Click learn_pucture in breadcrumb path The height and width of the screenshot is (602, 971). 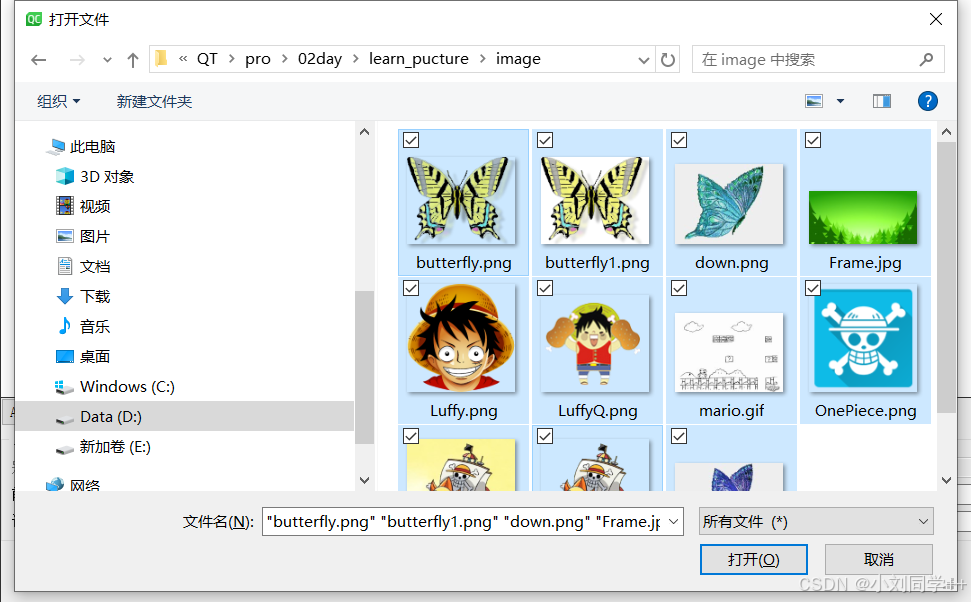pyautogui.click(x=419, y=59)
